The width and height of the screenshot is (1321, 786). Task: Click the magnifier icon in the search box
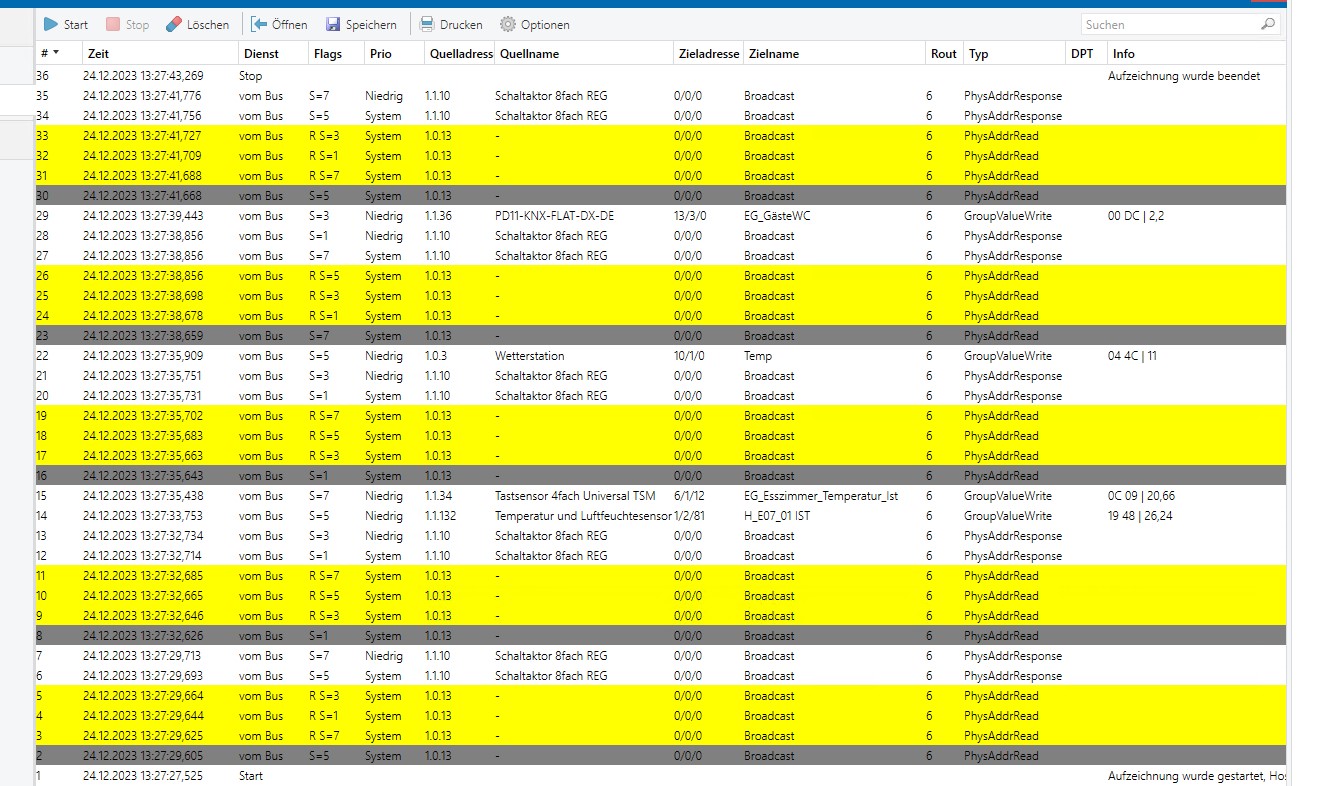pos(1268,24)
